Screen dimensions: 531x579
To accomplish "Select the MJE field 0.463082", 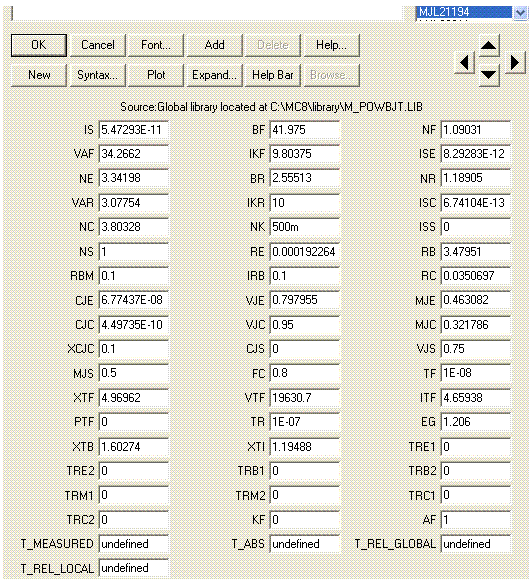I will click(x=476, y=300).
